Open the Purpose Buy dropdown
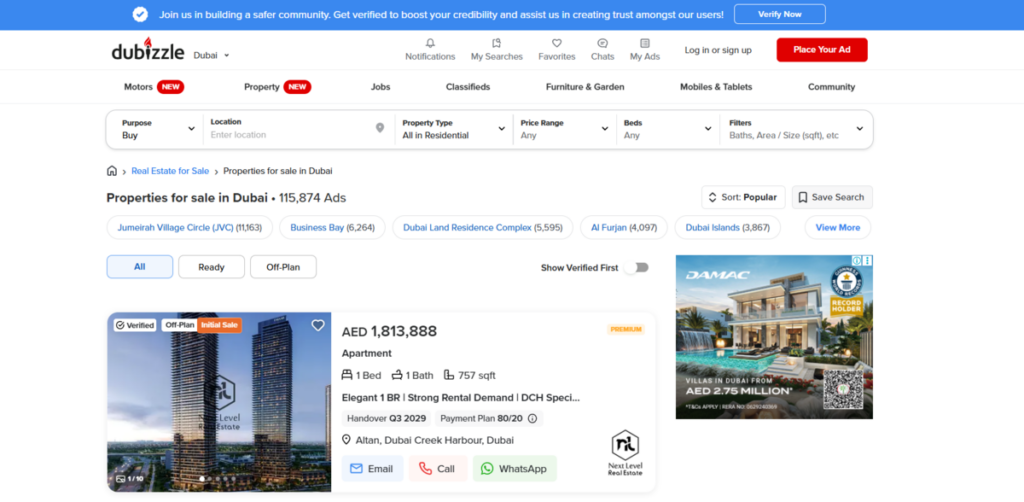Screen dimensions: 1024x502 pyautogui.click(x=158, y=129)
